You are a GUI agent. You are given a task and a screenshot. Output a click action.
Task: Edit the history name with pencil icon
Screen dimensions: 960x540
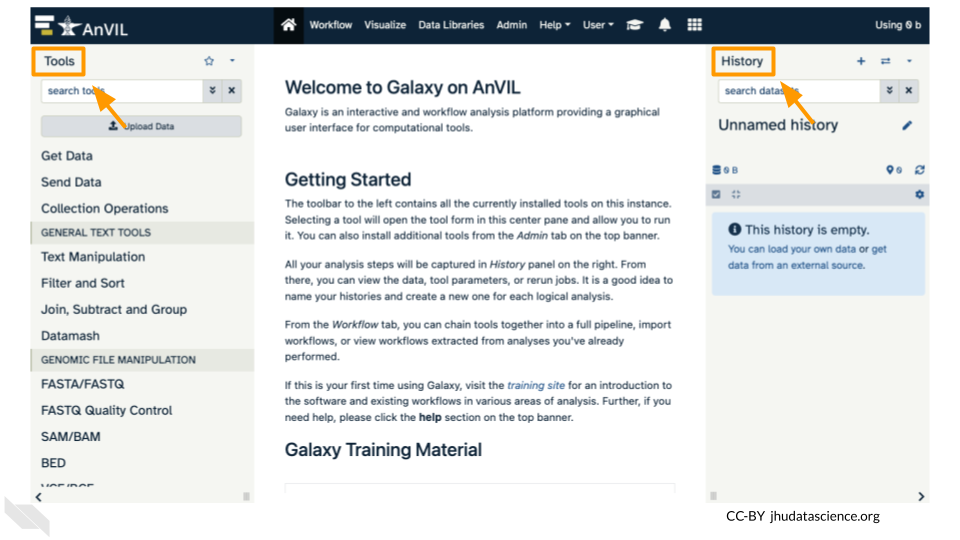(907, 126)
